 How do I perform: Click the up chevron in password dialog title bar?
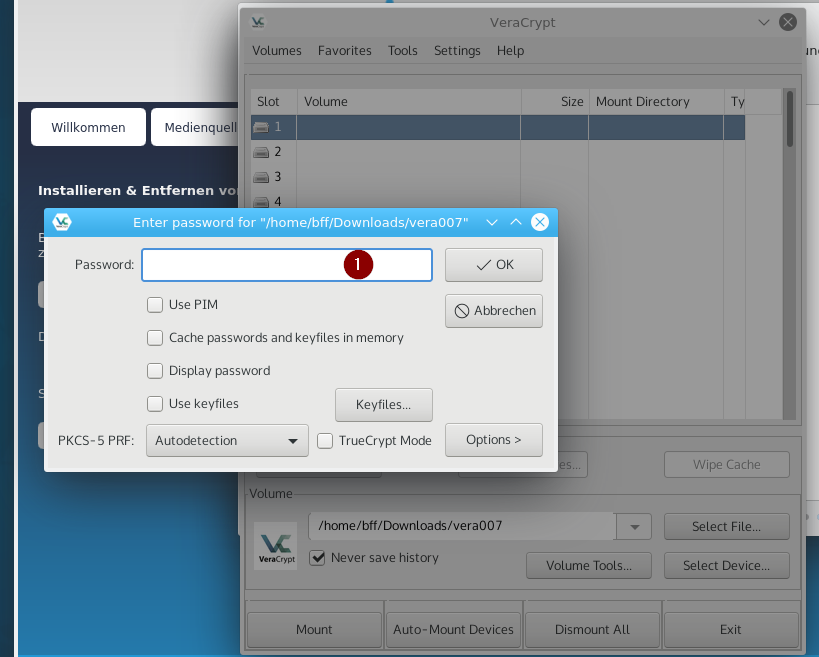pos(516,222)
